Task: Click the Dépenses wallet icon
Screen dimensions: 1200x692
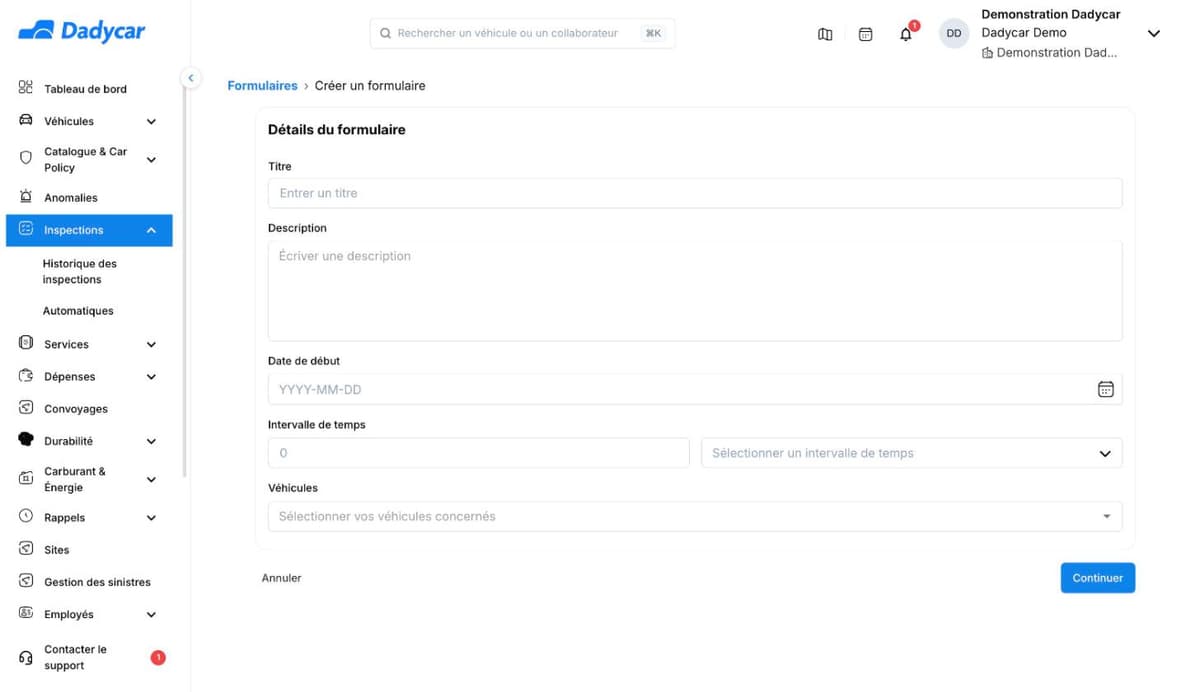Action: point(26,376)
